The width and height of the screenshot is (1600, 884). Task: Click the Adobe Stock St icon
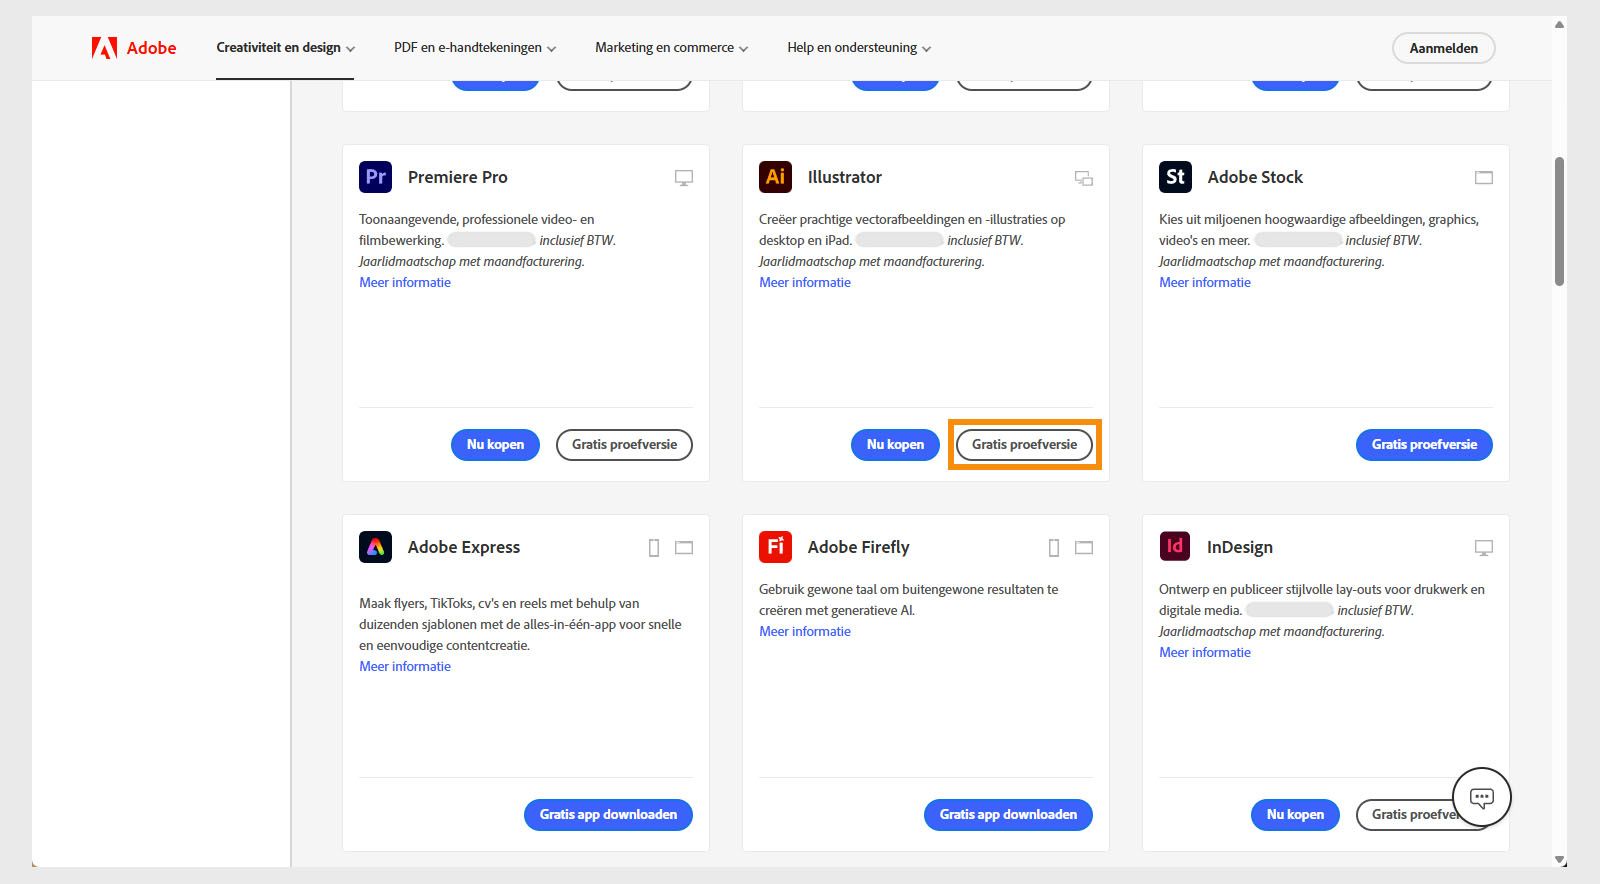[x=1175, y=177]
